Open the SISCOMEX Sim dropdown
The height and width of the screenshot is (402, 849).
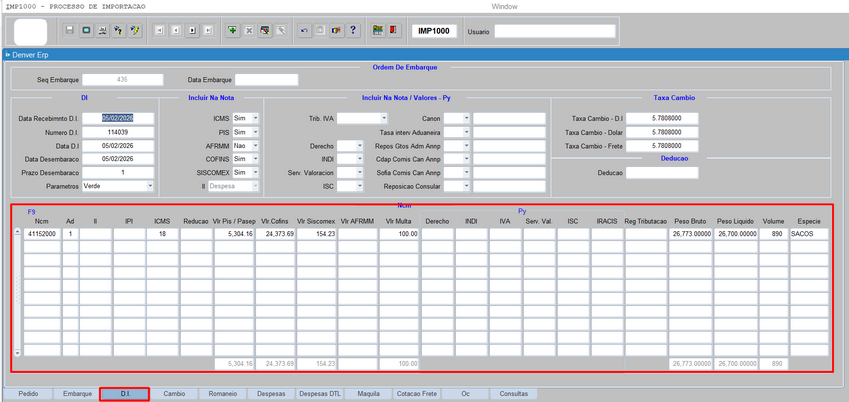pos(255,172)
